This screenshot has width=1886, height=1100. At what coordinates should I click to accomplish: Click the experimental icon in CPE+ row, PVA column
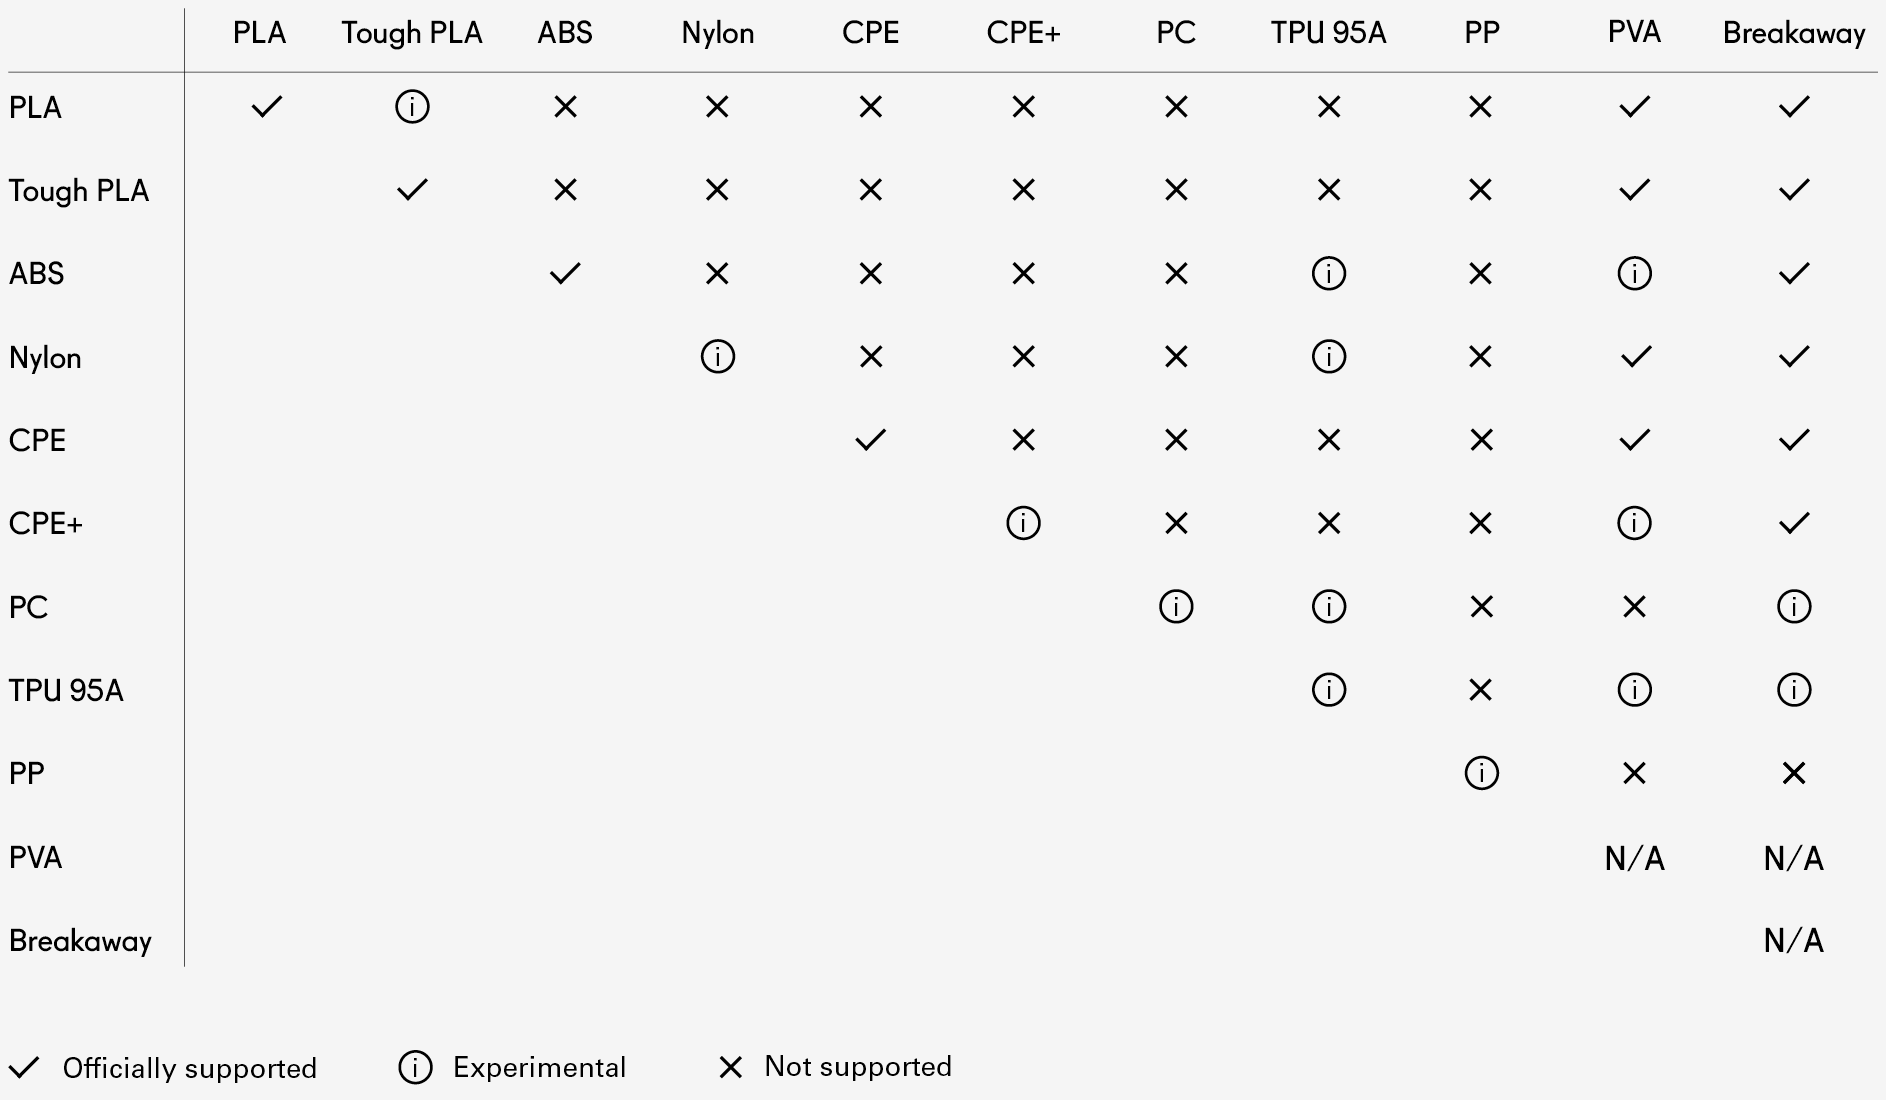1634,523
